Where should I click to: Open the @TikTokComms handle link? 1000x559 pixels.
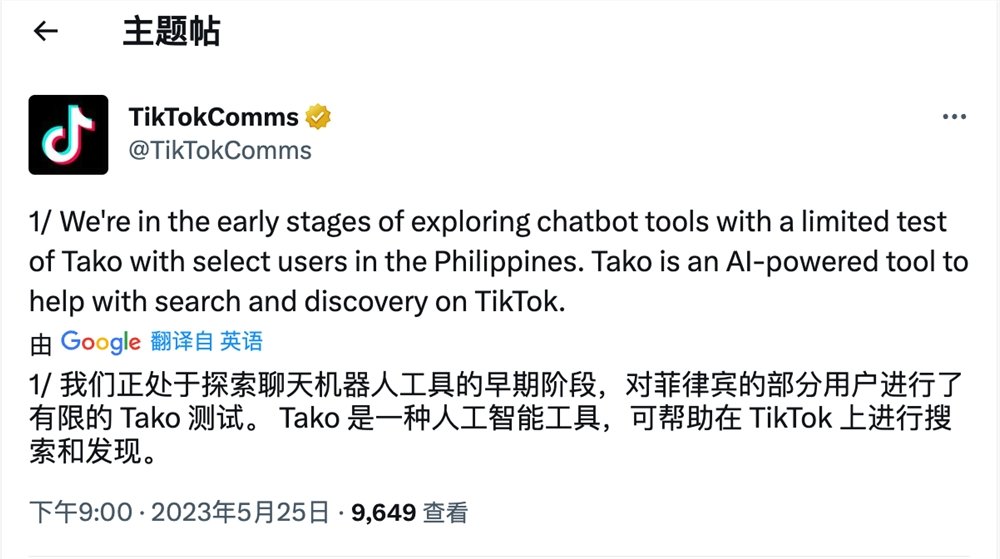click(220, 151)
